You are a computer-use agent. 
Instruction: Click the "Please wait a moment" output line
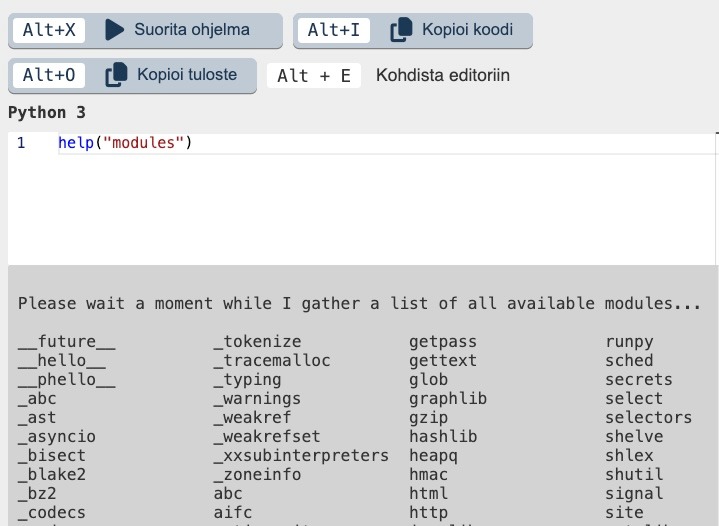tap(359, 303)
